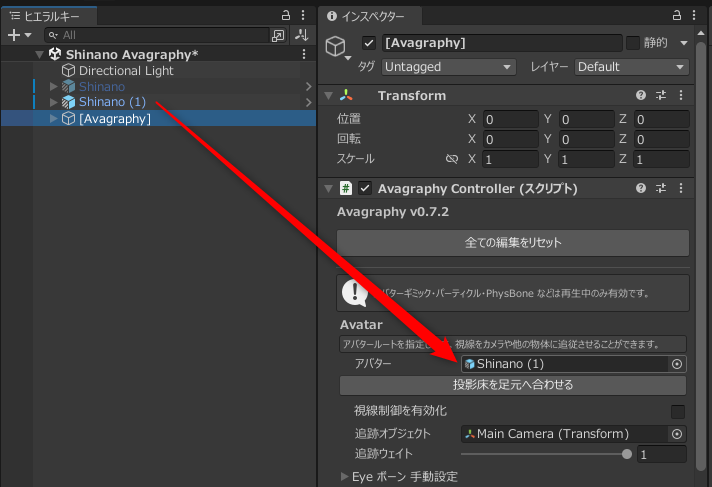
Task: Click the Unity scene icon beside Shinano Avagraphy
Action: tap(55, 54)
